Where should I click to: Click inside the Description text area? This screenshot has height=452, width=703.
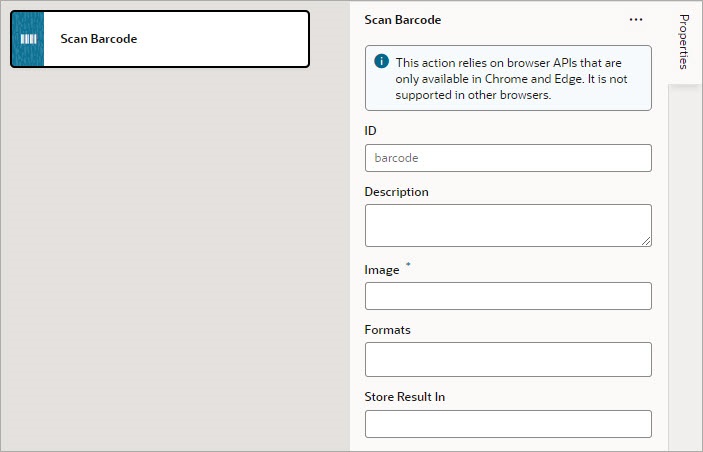pyautogui.click(x=506, y=224)
